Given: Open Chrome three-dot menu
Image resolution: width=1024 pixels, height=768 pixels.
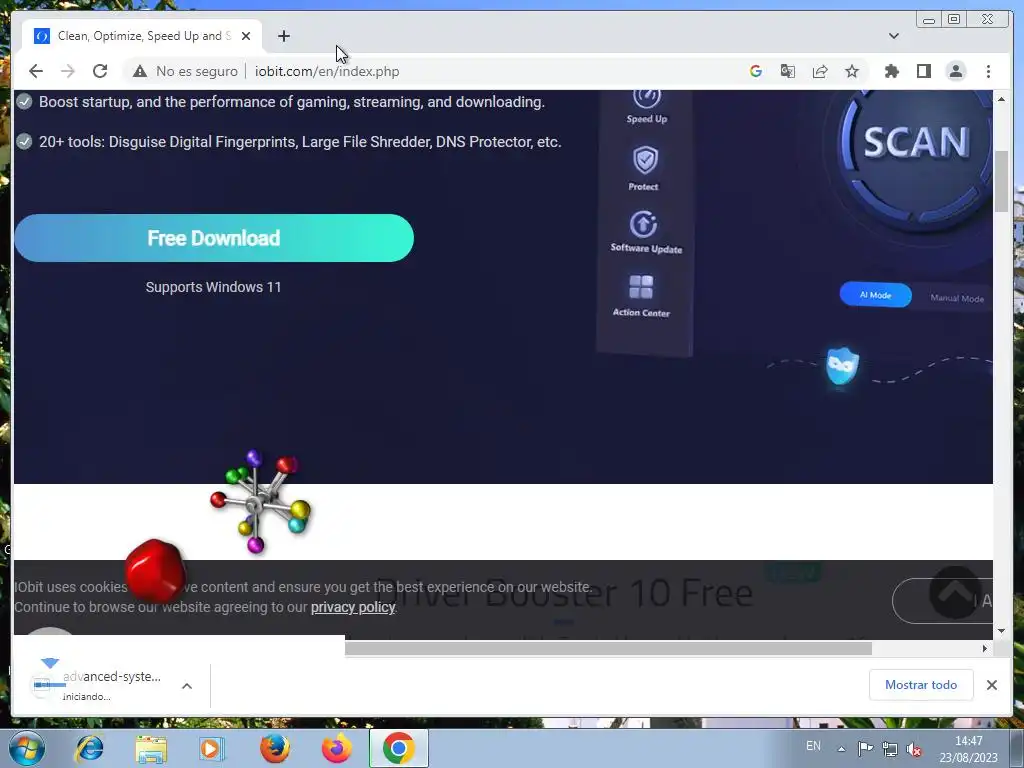Looking at the screenshot, I should coord(988,71).
